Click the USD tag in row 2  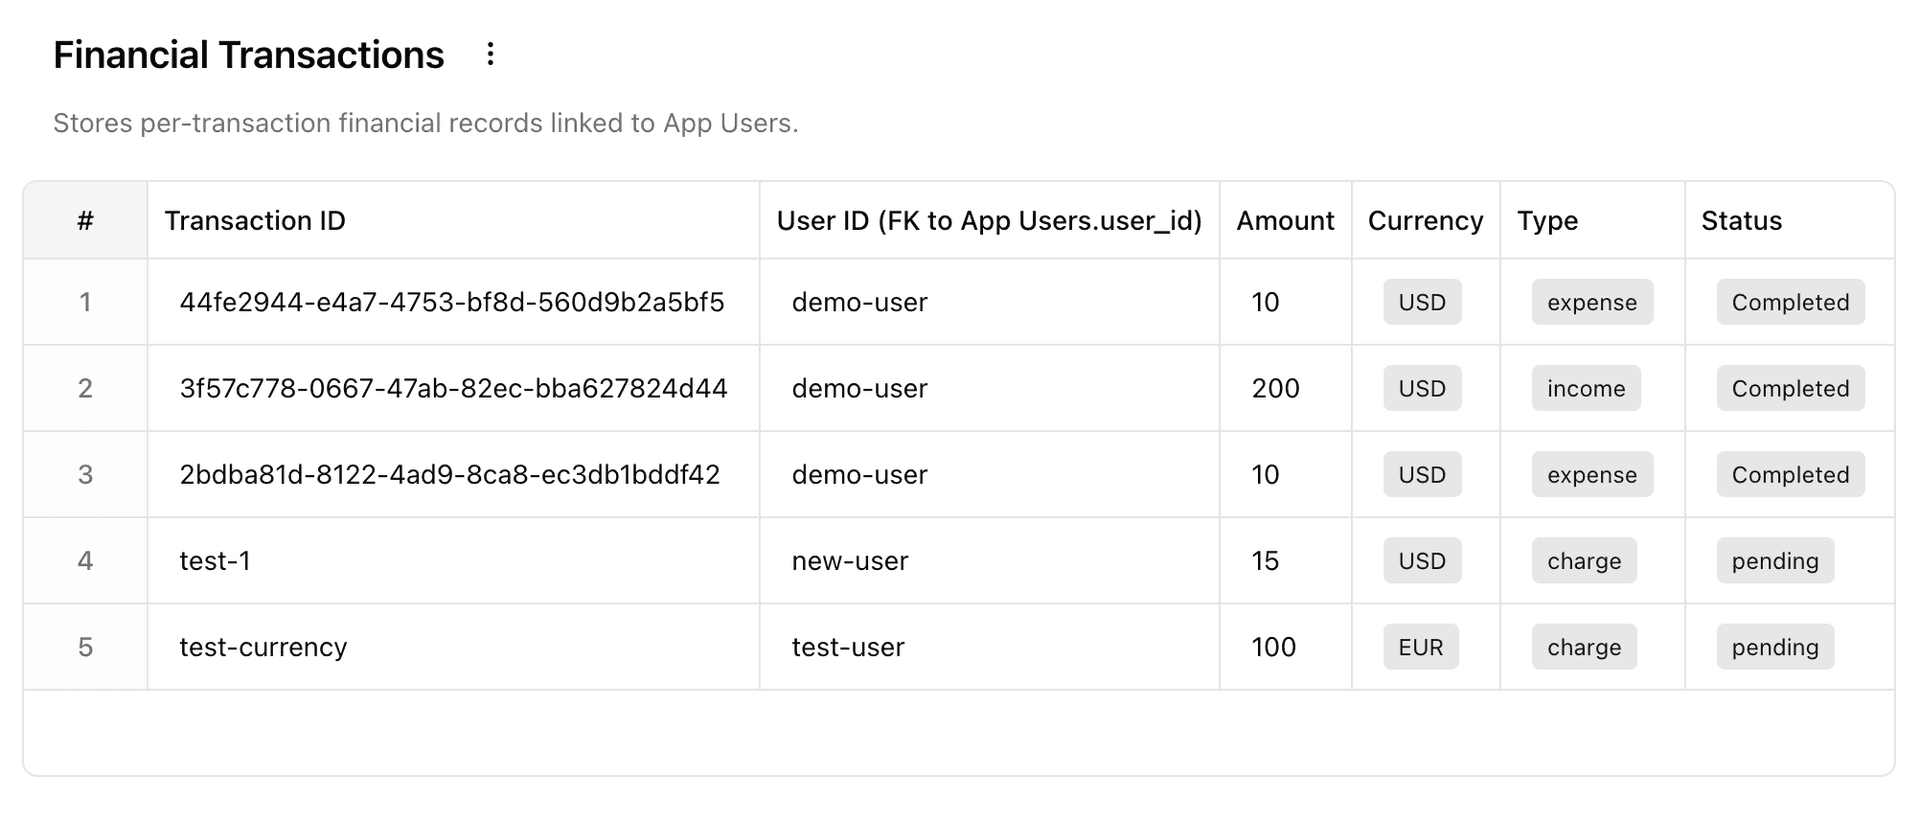(x=1422, y=388)
